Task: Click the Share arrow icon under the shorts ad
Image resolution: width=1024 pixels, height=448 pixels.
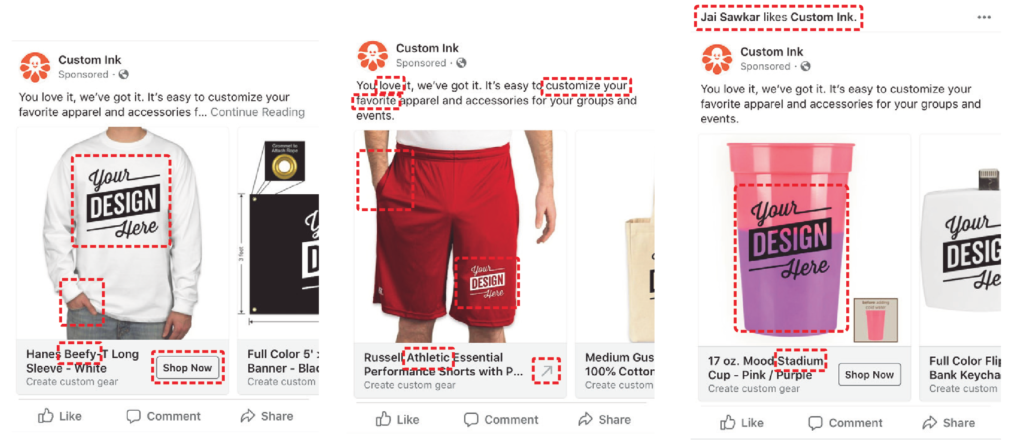Action: [x=586, y=419]
